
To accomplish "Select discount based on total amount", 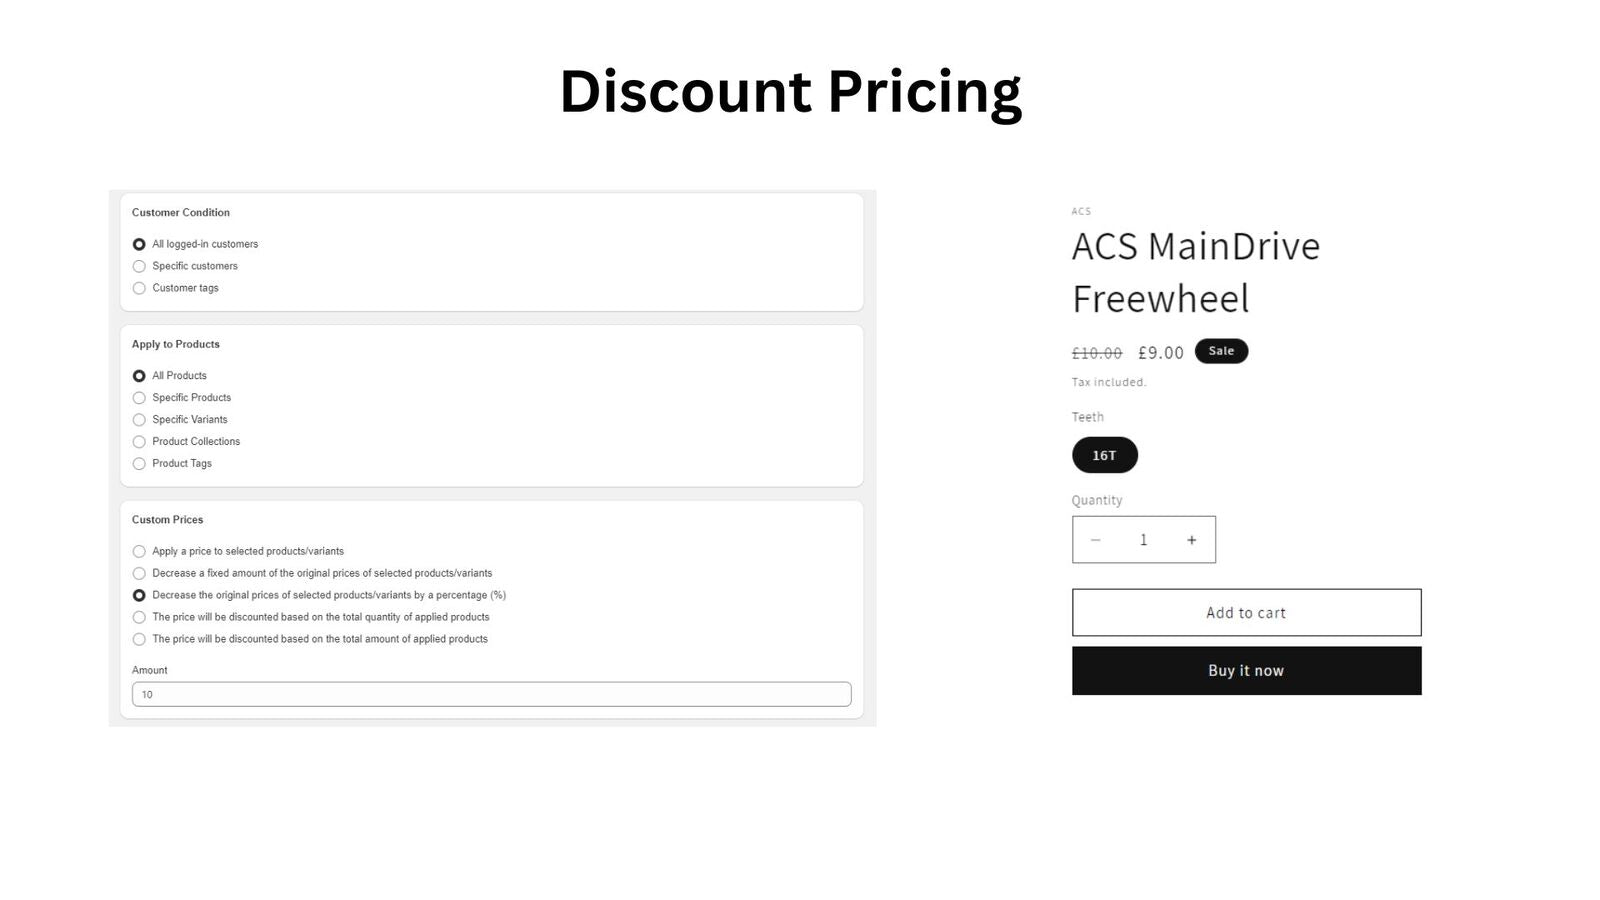I will [139, 639].
